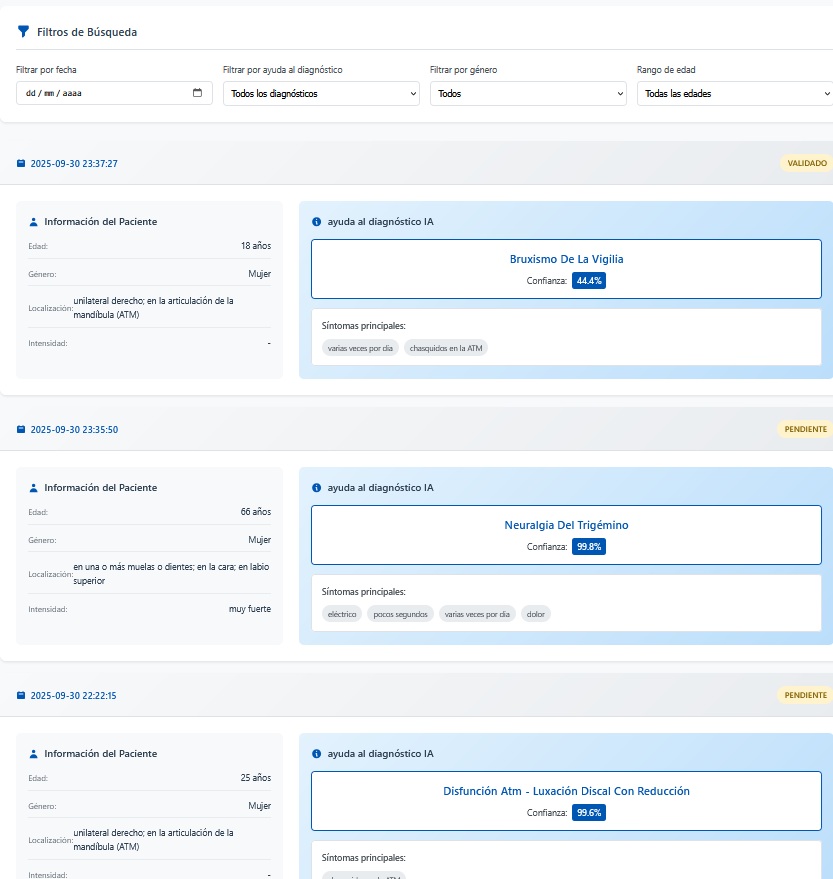The width and height of the screenshot is (833, 879).
Task: Click calendar icon next to 2025-09-30 23:35:50
Action: coord(21,429)
